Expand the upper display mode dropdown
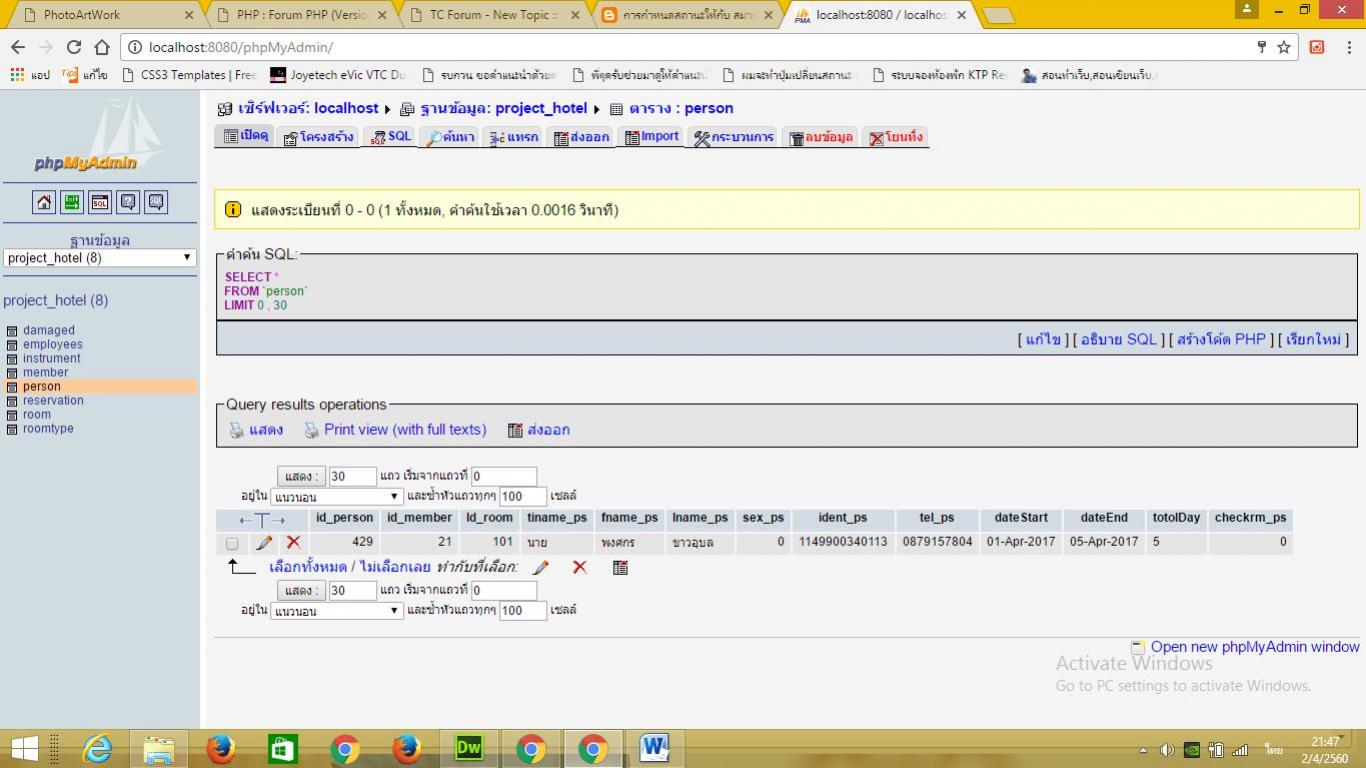Image resolution: width=1366 pixels, height=768 pixels. tap(336, 496)
